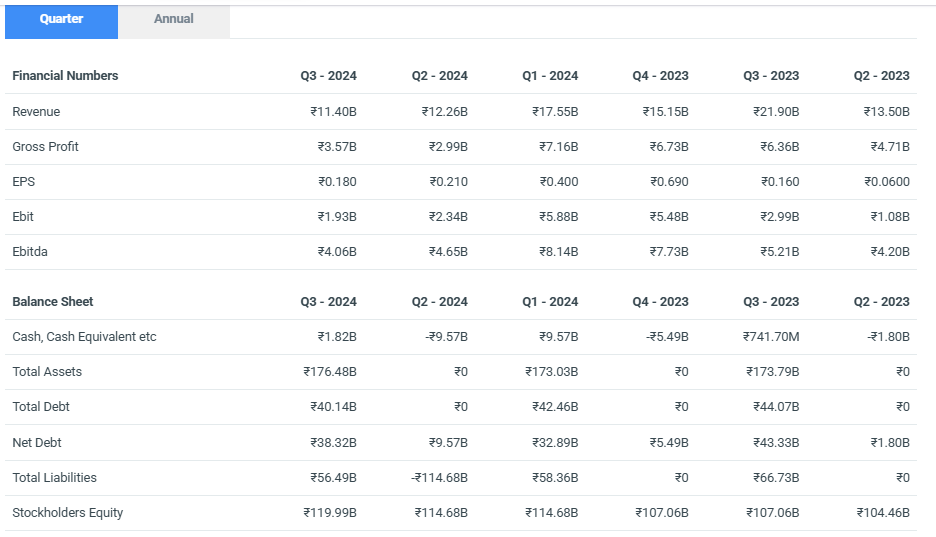The width and height of the screenshot is (936, 537).
Task: Click the Total Liabilities value -₹114.68B
Action: (438, 478)
